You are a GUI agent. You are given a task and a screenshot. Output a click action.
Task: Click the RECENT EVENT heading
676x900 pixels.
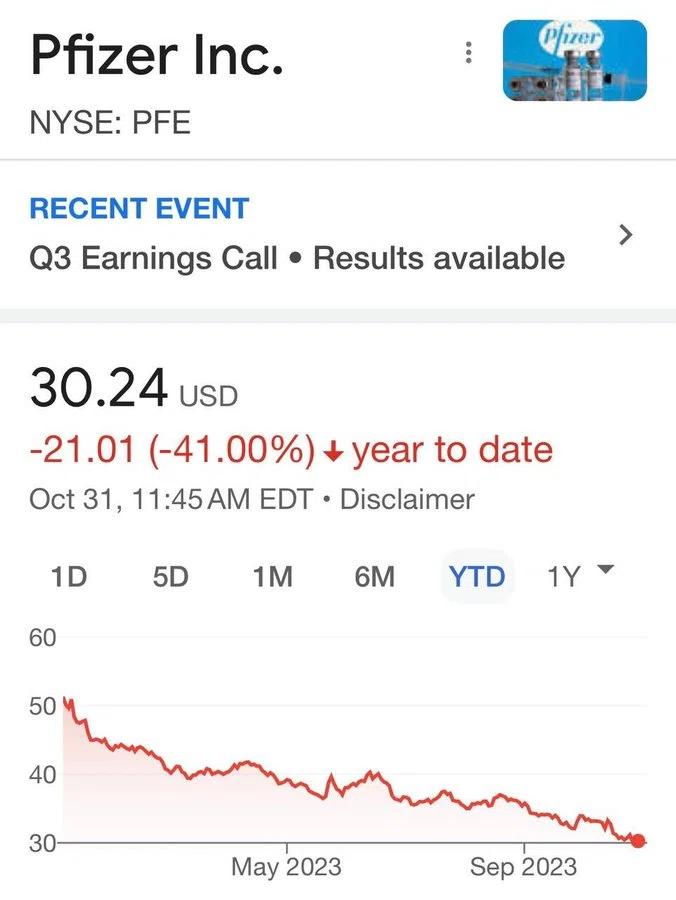[139, 208]
